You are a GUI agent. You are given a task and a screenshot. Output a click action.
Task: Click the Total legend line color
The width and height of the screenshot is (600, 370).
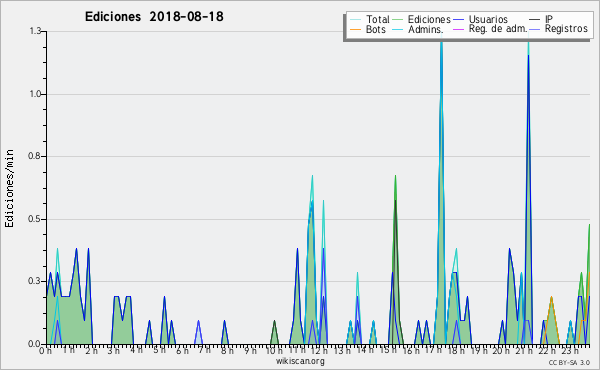click(x=355, y=20)
